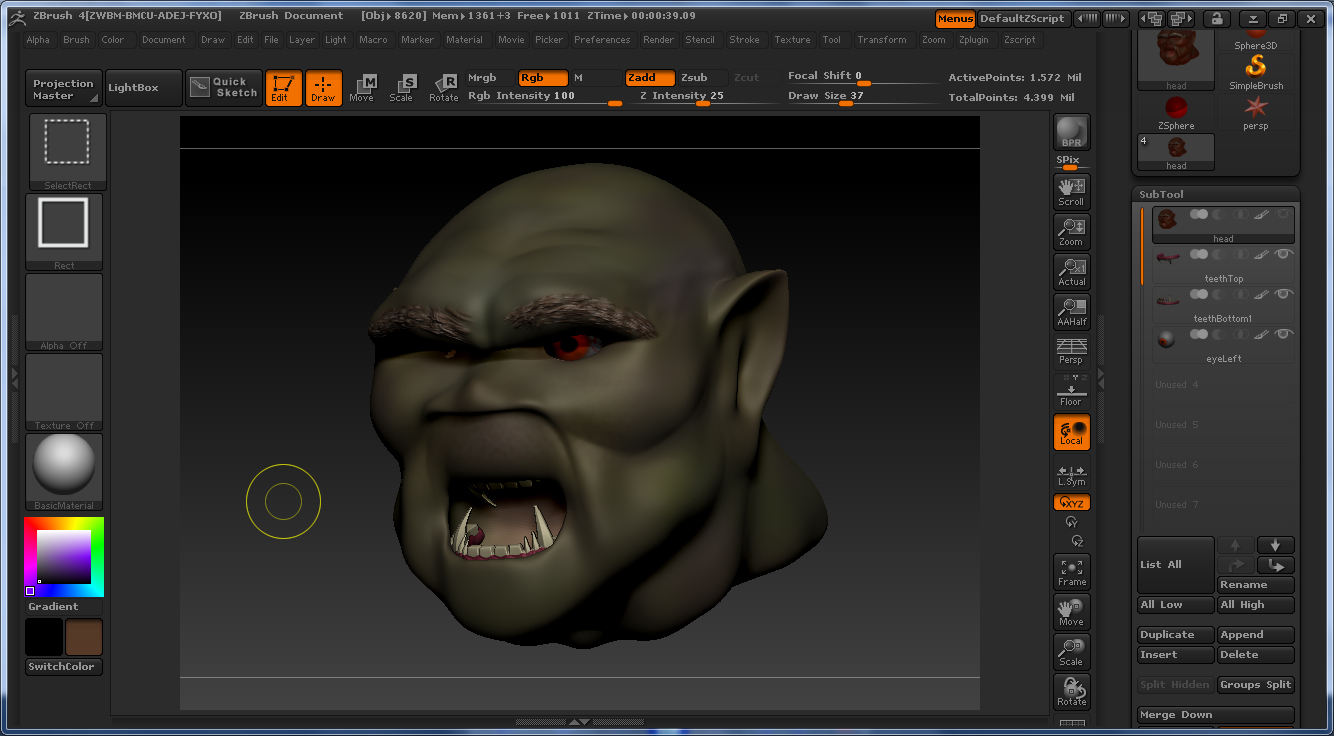
Task: Frame the model in canvas
Action: click(x=1071, y=572)
